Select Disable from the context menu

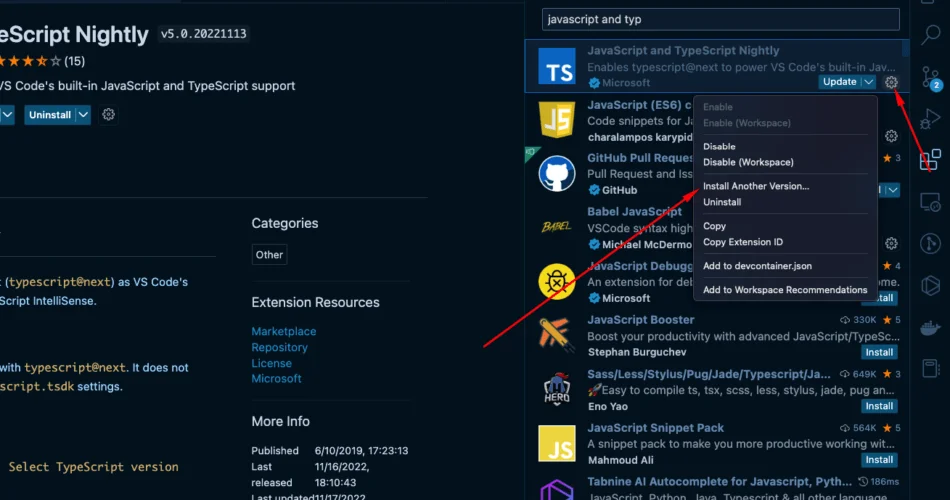click(x=719, y=147)
